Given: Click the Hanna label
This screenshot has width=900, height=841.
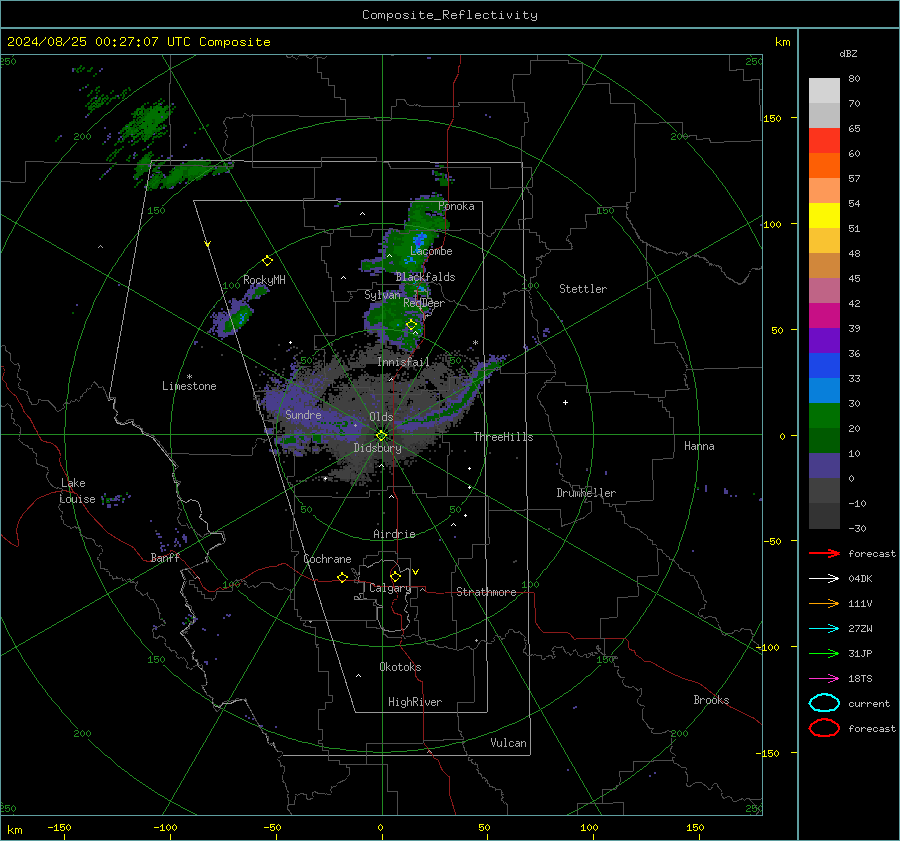Looking at the screenshot, I should coord(699,446).
